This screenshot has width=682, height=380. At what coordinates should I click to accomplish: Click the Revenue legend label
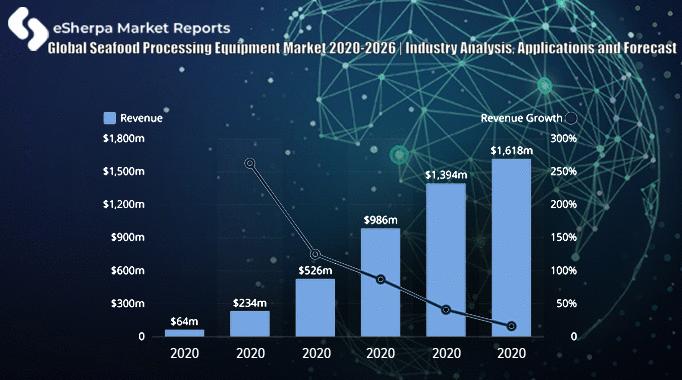point(141,118)
